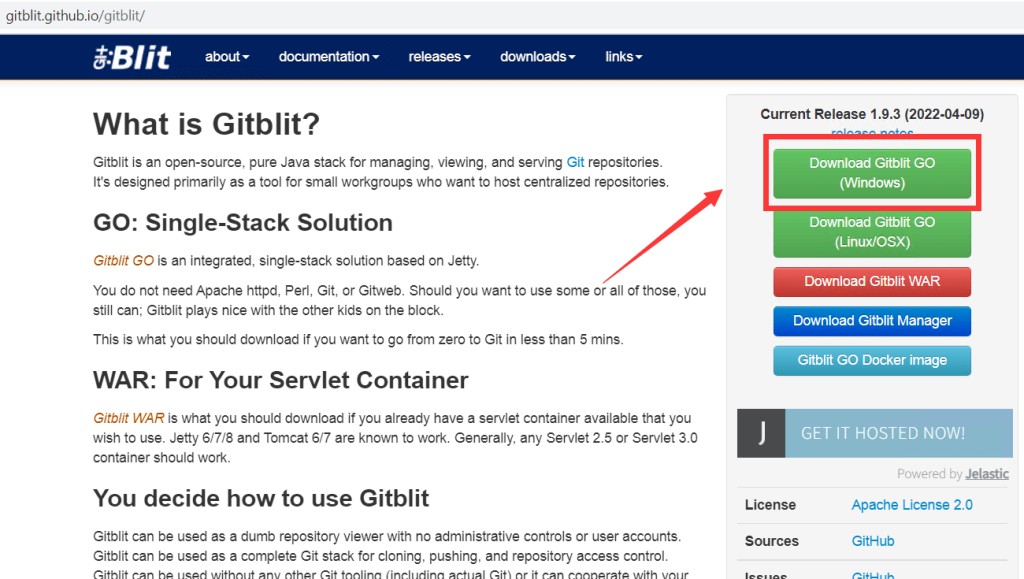
Task: Open the about dropdown menu
Action: [x=227, y=57]
